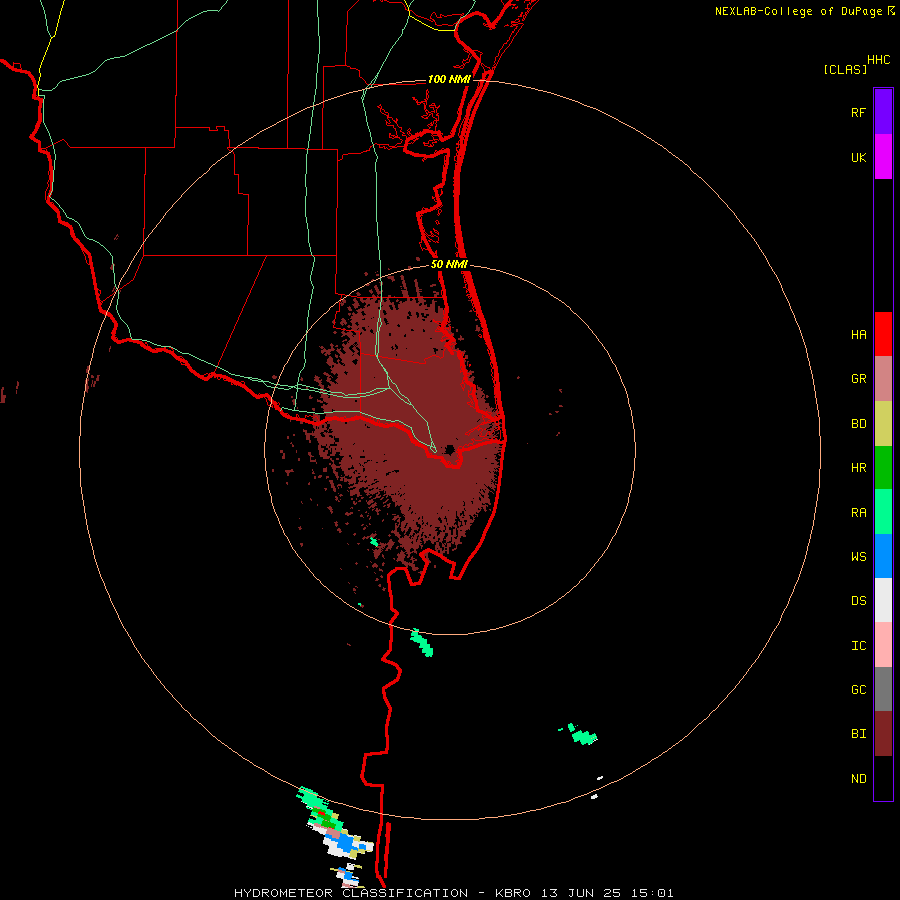Click the GC legend label
The height and width of the screenshot is (900, 900).
point(858,690)
